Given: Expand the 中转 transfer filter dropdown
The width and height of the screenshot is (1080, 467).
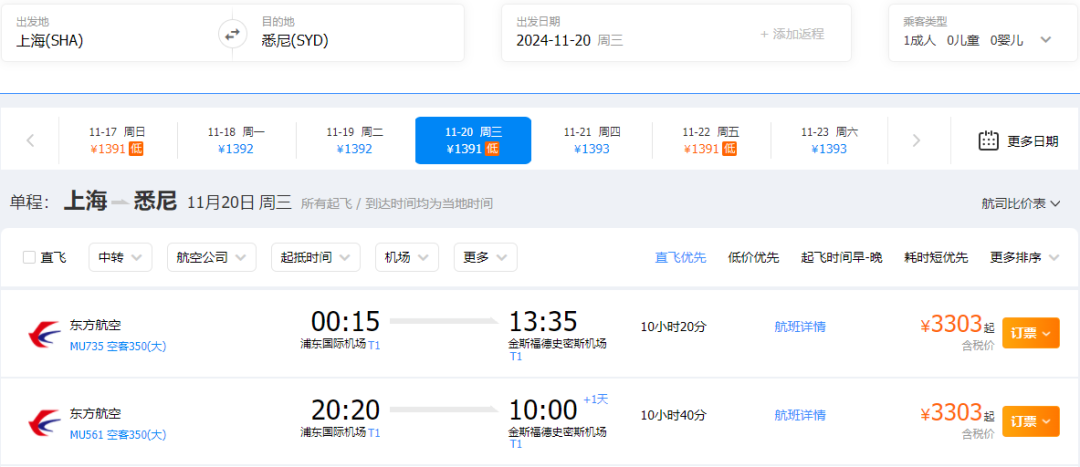Looking at the screenshot, I should (x=120, y=257).
